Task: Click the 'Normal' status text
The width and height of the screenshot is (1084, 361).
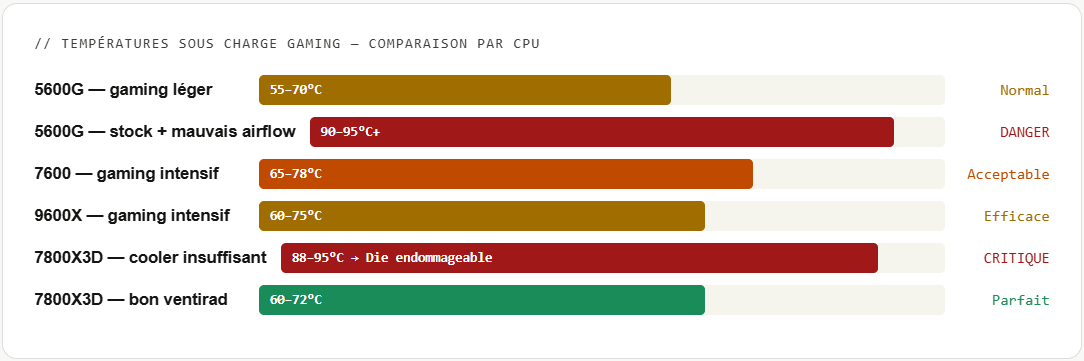Action: [1025, 90]
